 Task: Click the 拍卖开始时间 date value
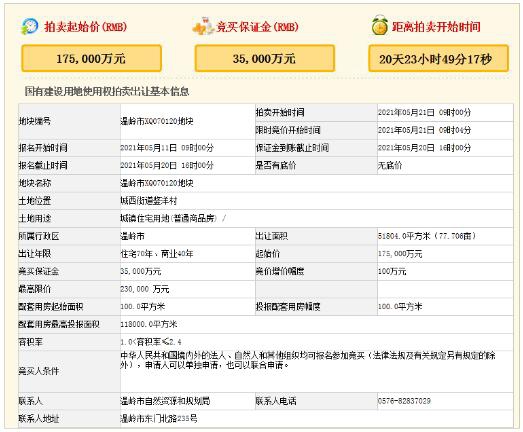coord(424,112)
